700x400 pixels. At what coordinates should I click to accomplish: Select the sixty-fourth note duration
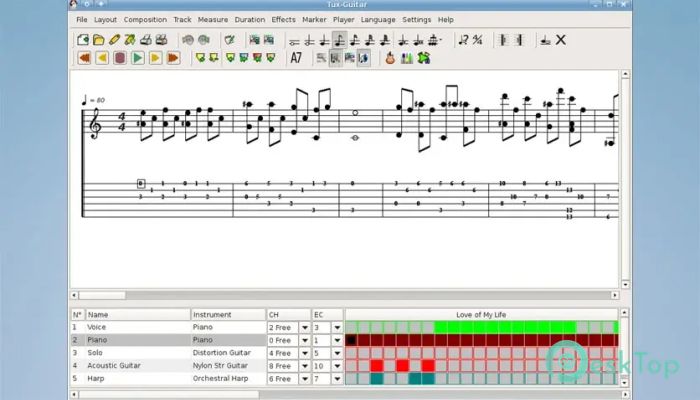pyautogui.click(x=385, y=41)
